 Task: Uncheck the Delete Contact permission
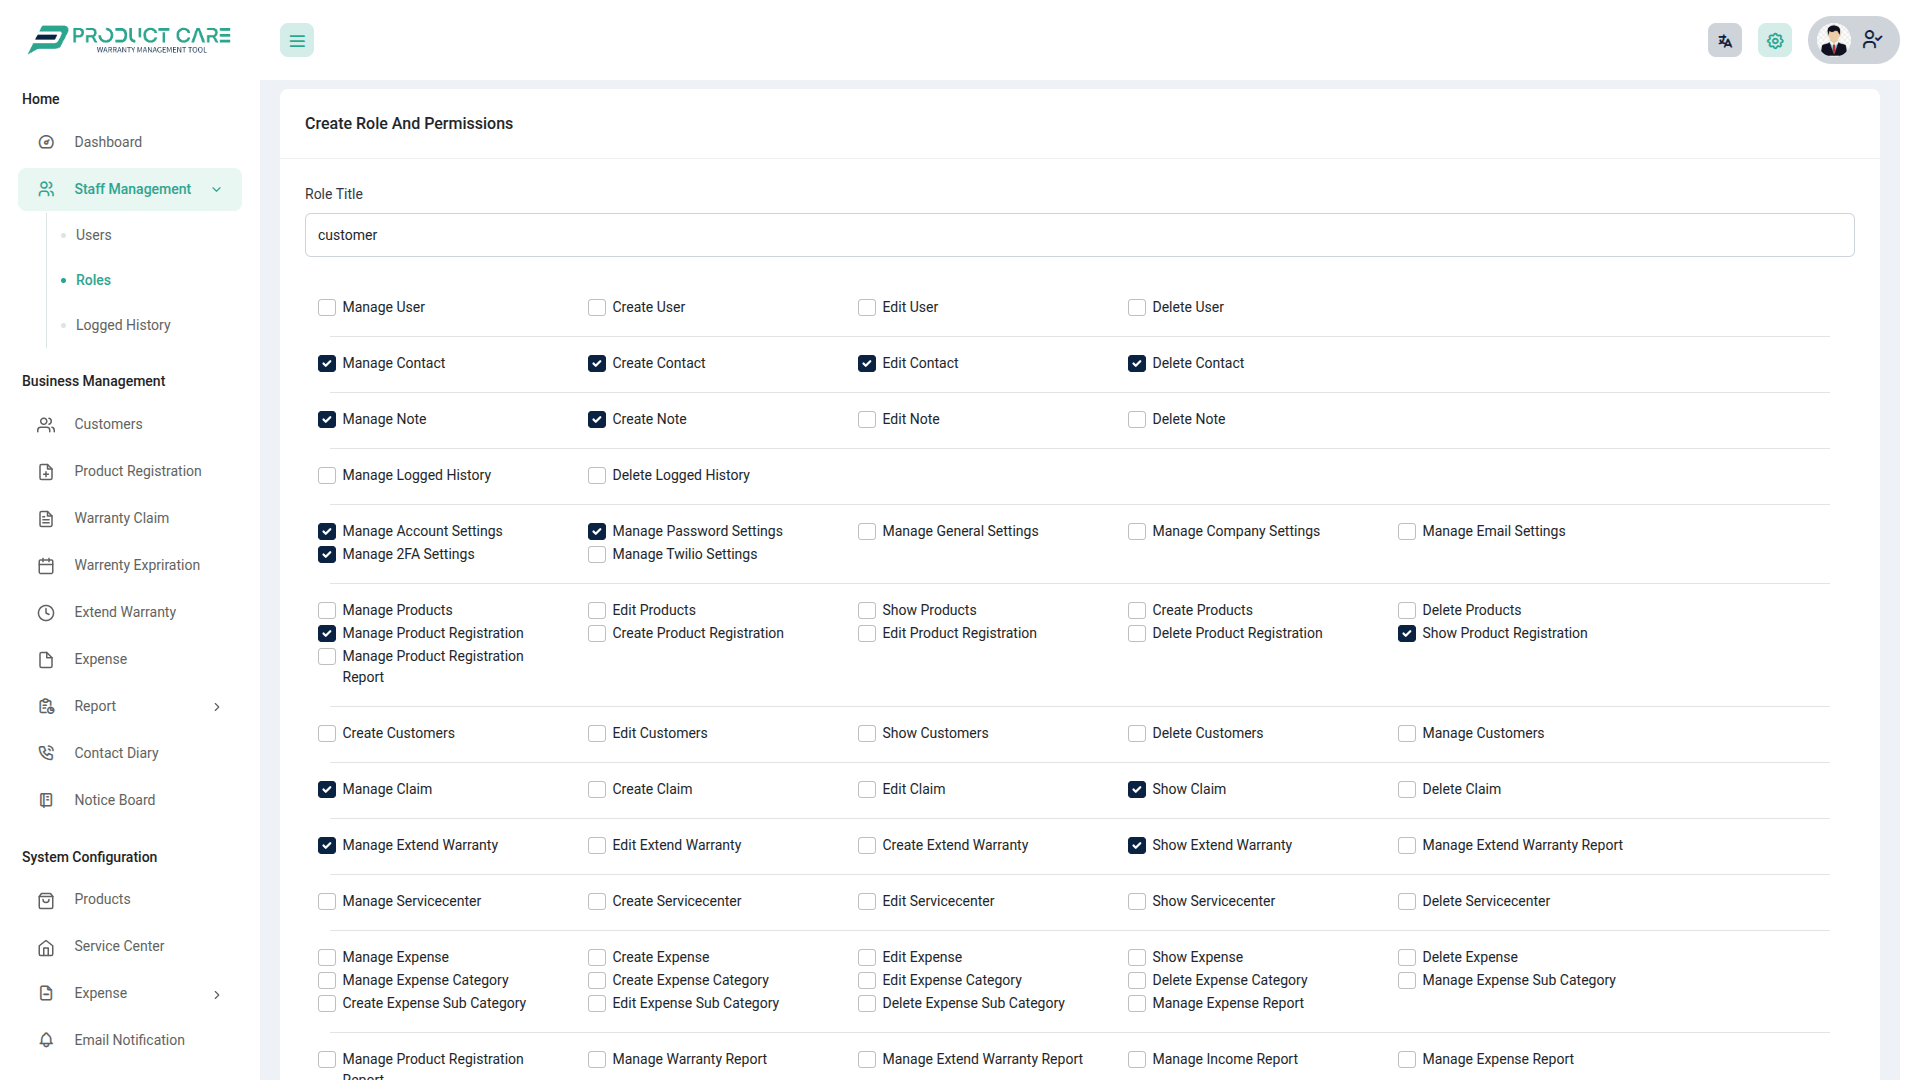[1137, 363]
